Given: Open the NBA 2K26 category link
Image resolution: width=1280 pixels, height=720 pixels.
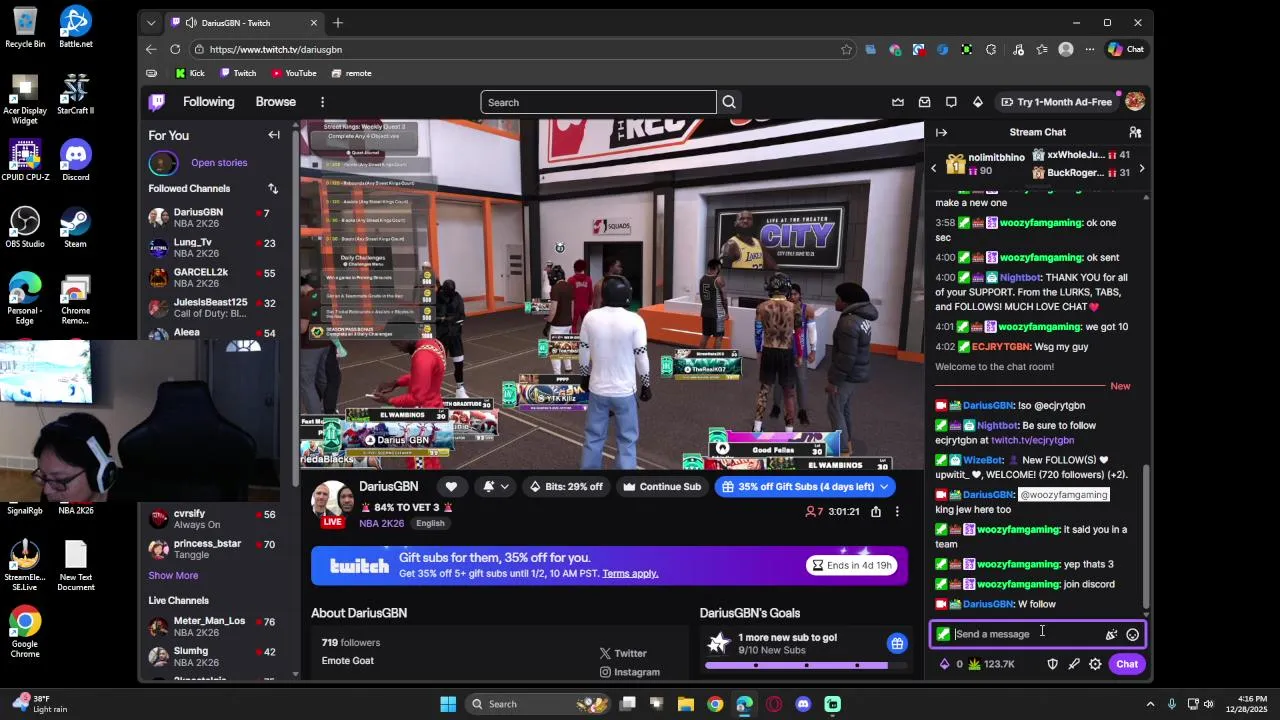Looking at the screenshot, I should coord(383,523).
